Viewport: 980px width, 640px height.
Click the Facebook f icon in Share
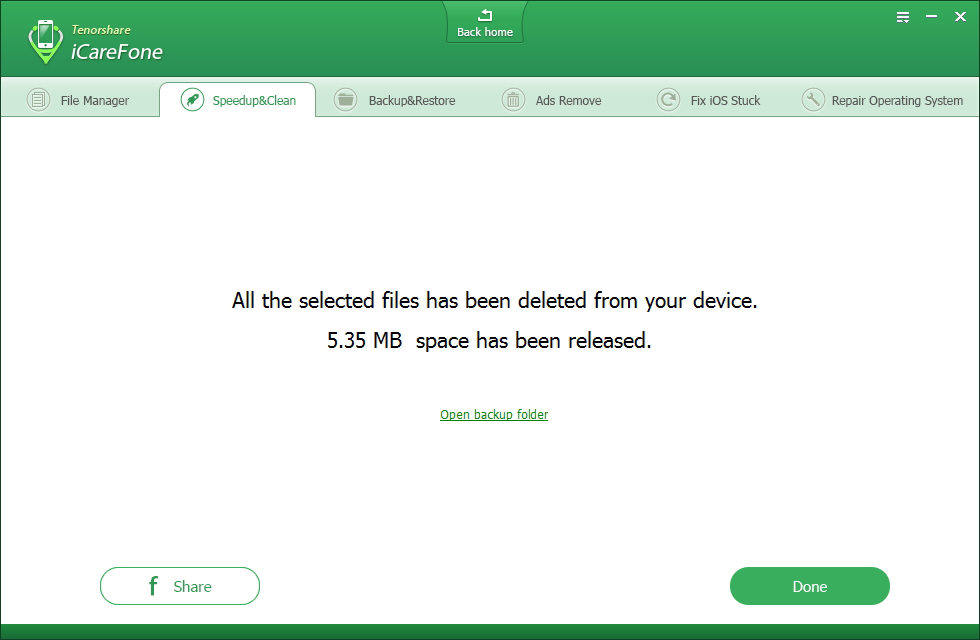point(153,586)
